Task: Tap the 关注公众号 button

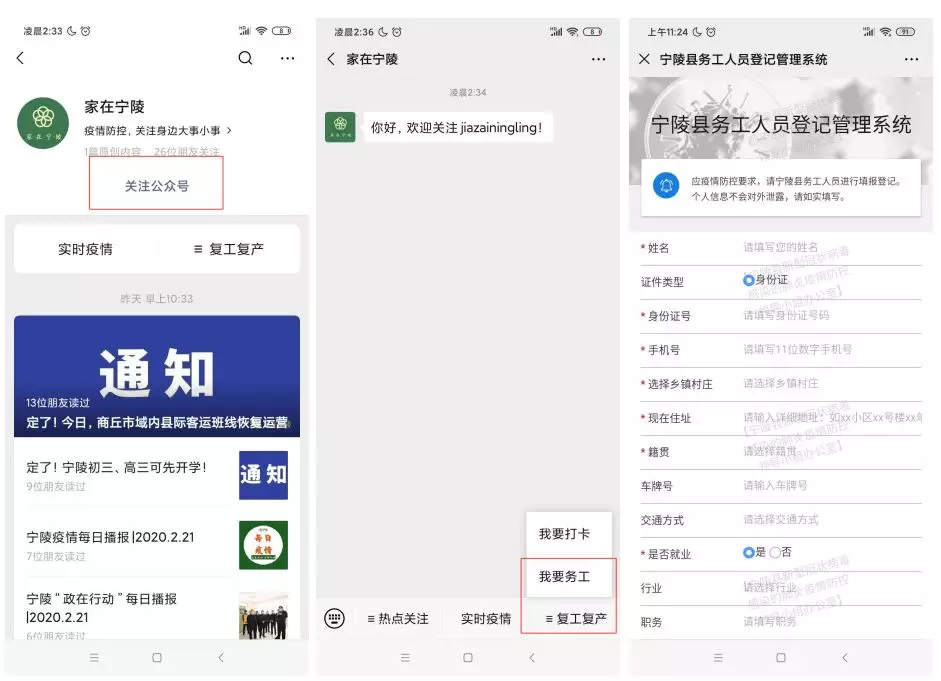Action: (x=156, y=185)
